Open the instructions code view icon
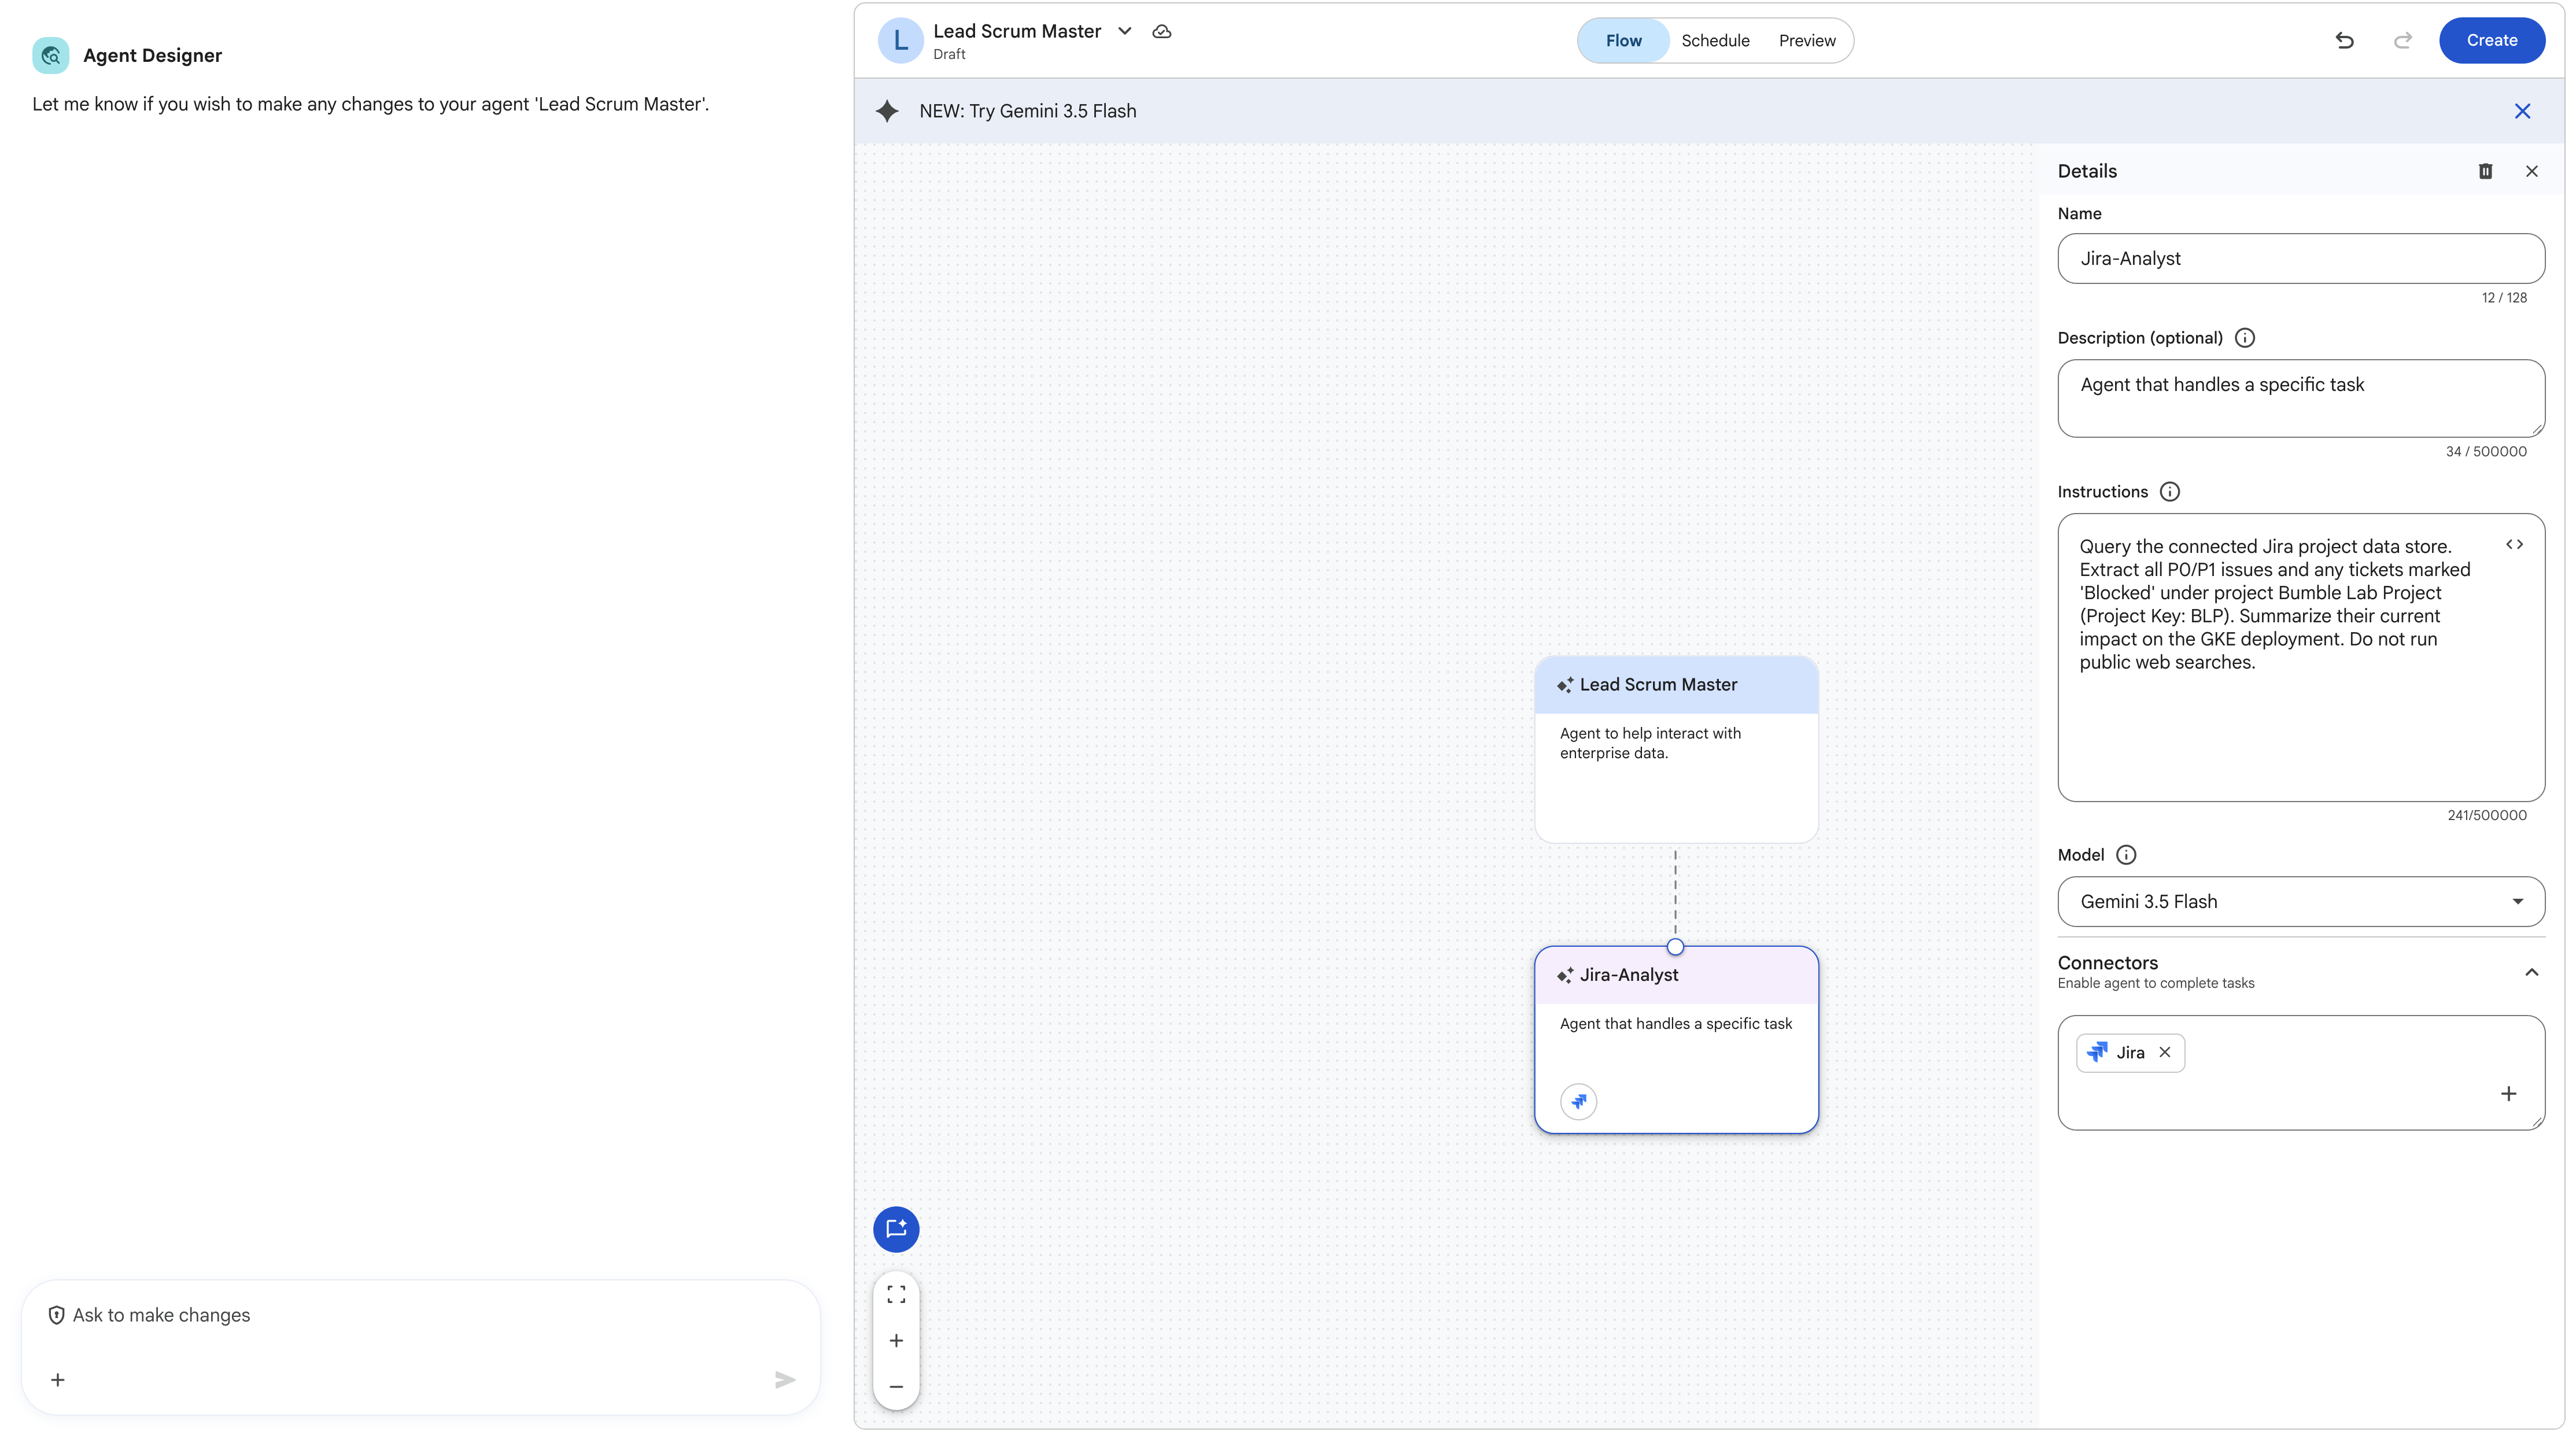Screen dimensions: 2576x1447 pos(2514,545)
